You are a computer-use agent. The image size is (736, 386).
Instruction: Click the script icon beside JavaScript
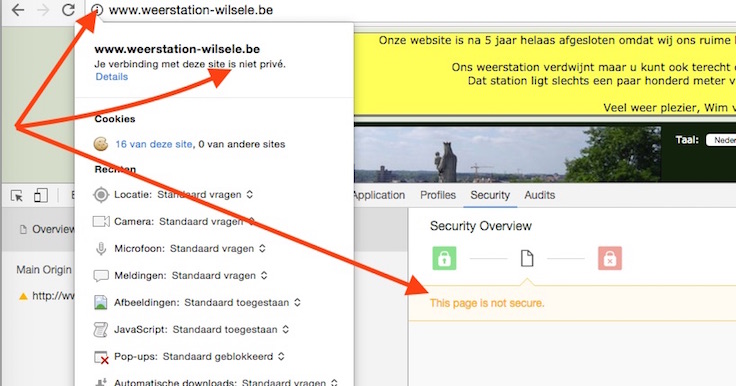pos(101,330)
